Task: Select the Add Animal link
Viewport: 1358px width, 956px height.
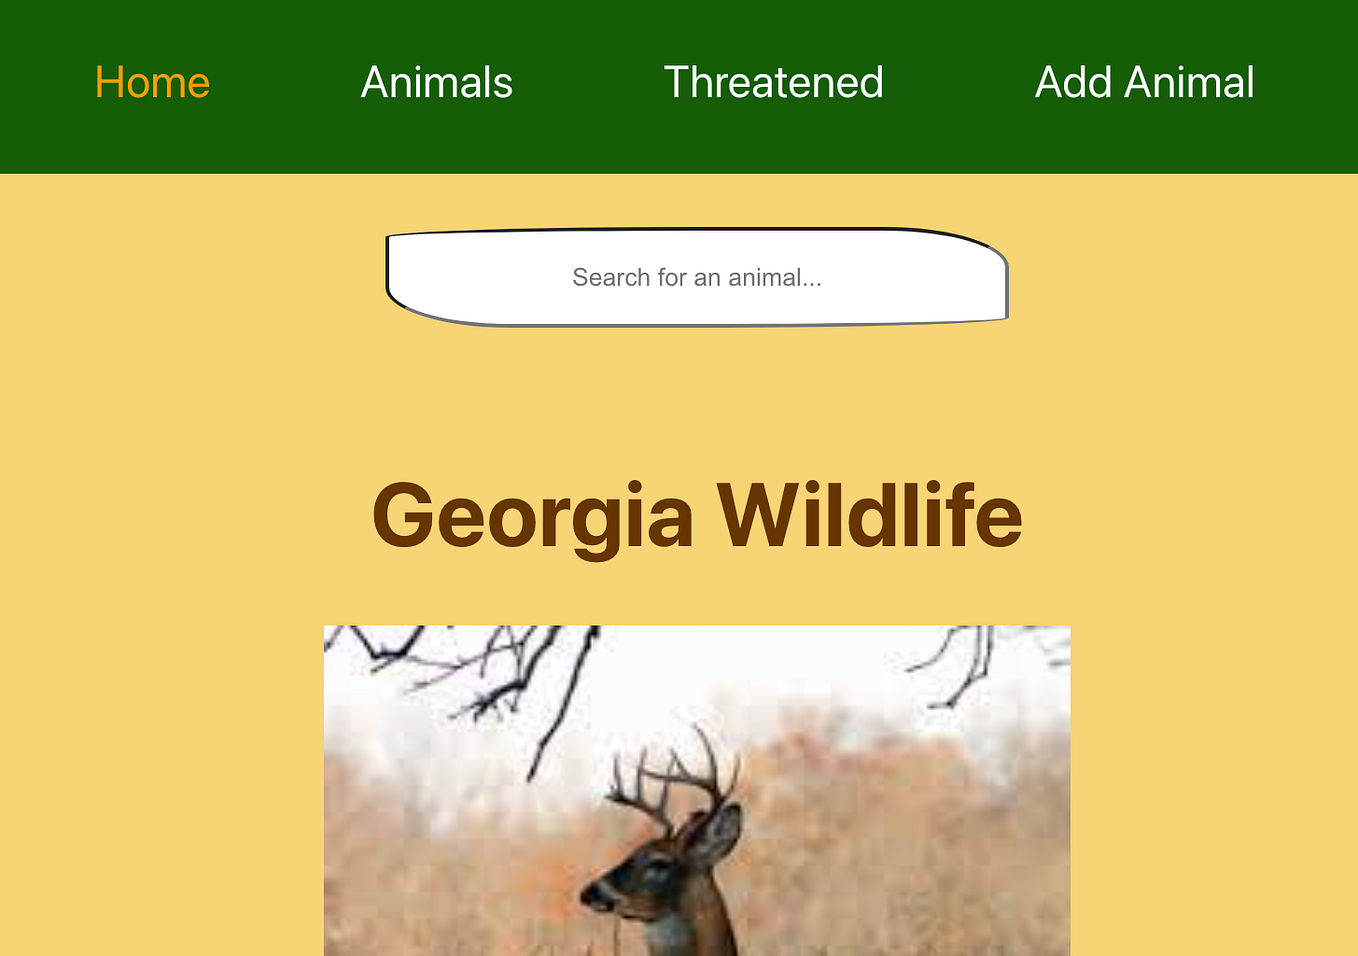Action: [x=1145, y=82]
